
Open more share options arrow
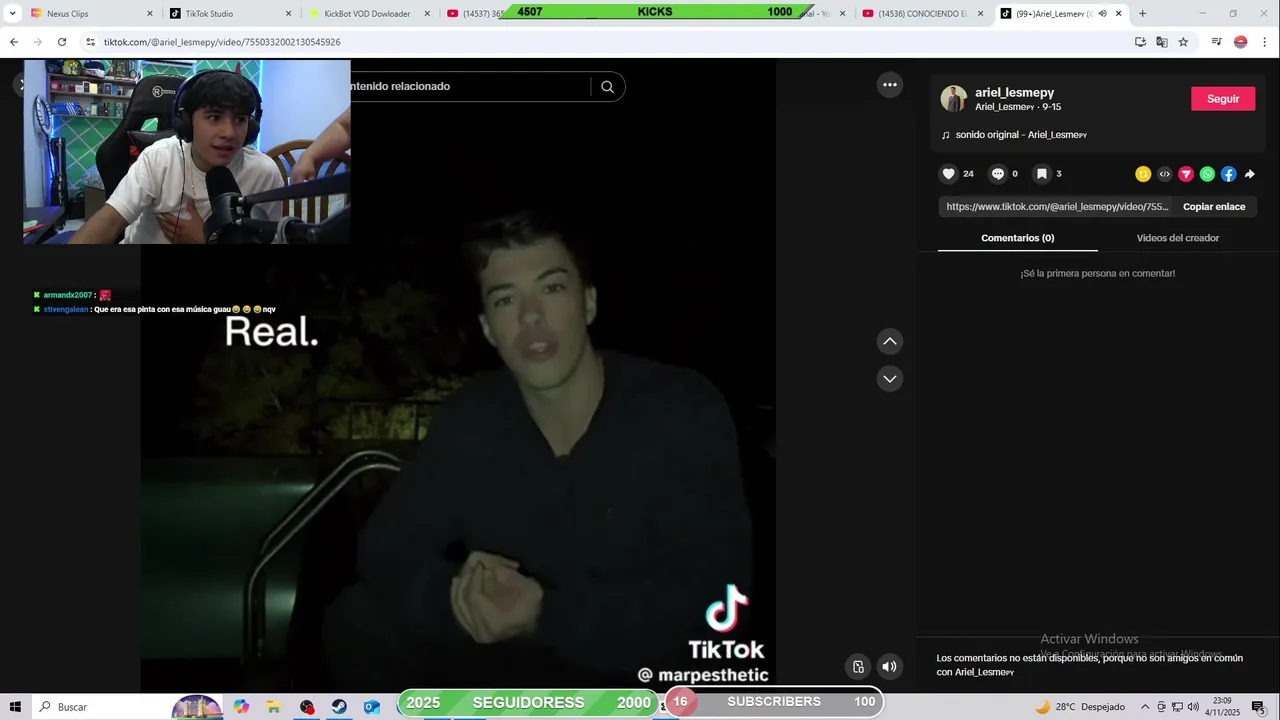click(x=1250, y=174)
